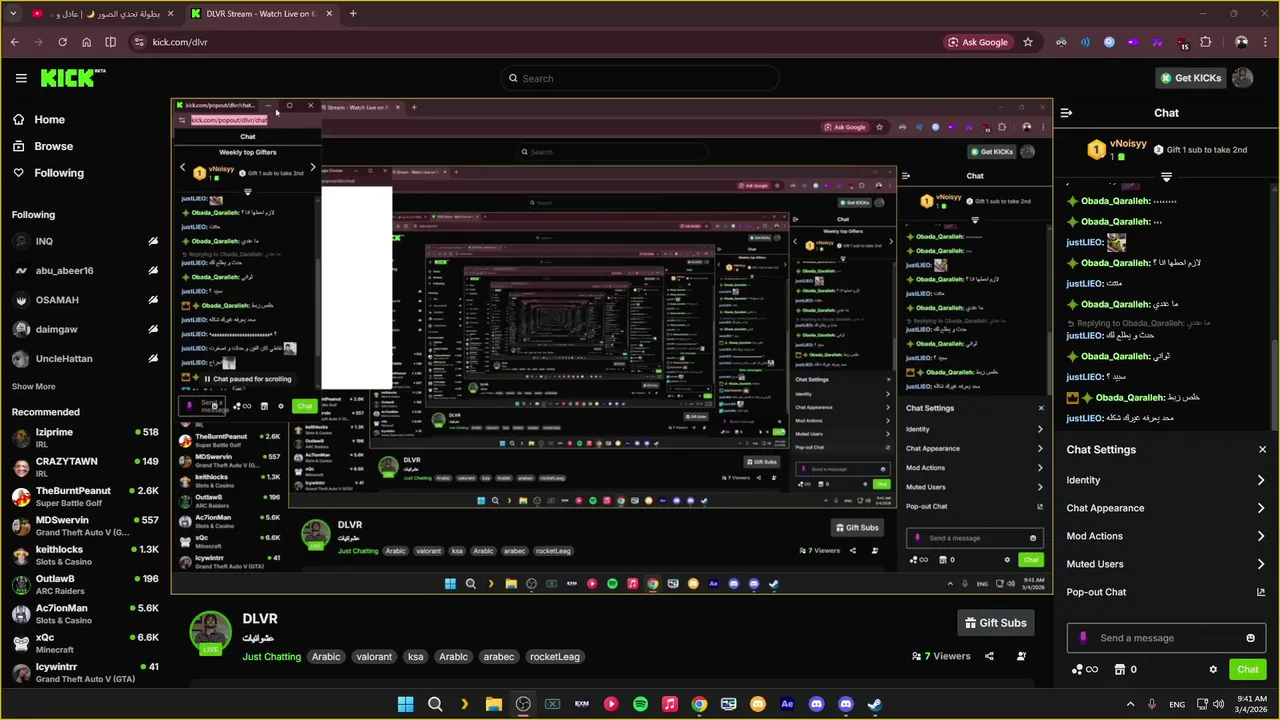
Task: Open the 7TV extension icon
Action: tap(1157, 42)
